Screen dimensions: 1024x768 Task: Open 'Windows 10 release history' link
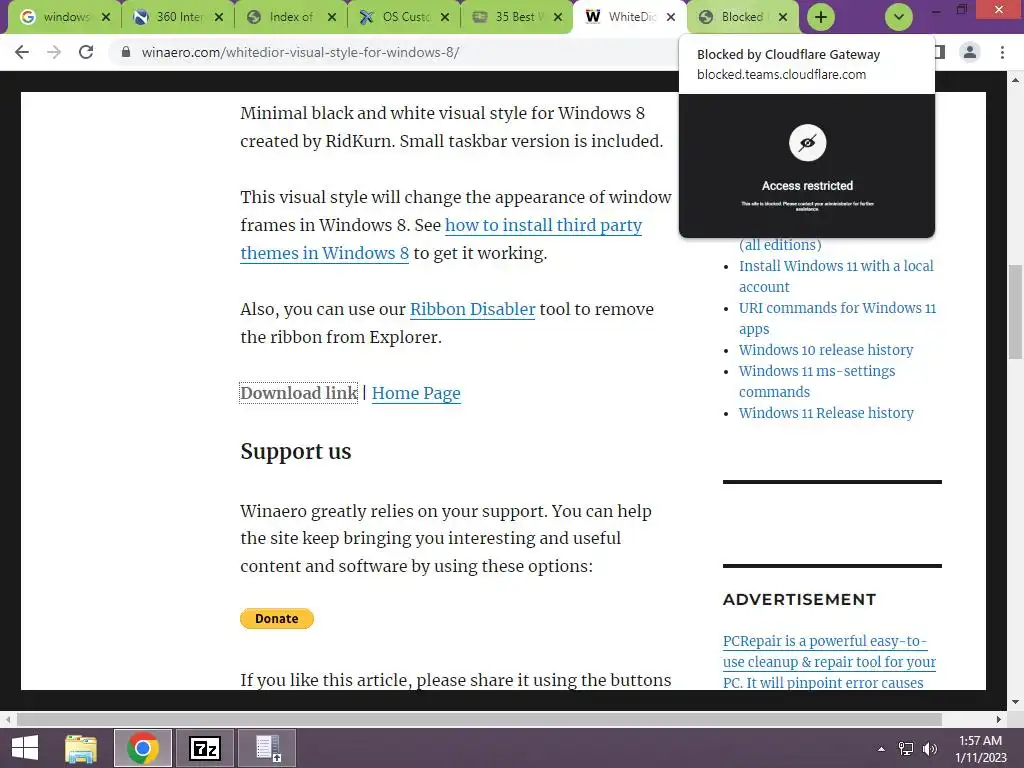point(825,350)
